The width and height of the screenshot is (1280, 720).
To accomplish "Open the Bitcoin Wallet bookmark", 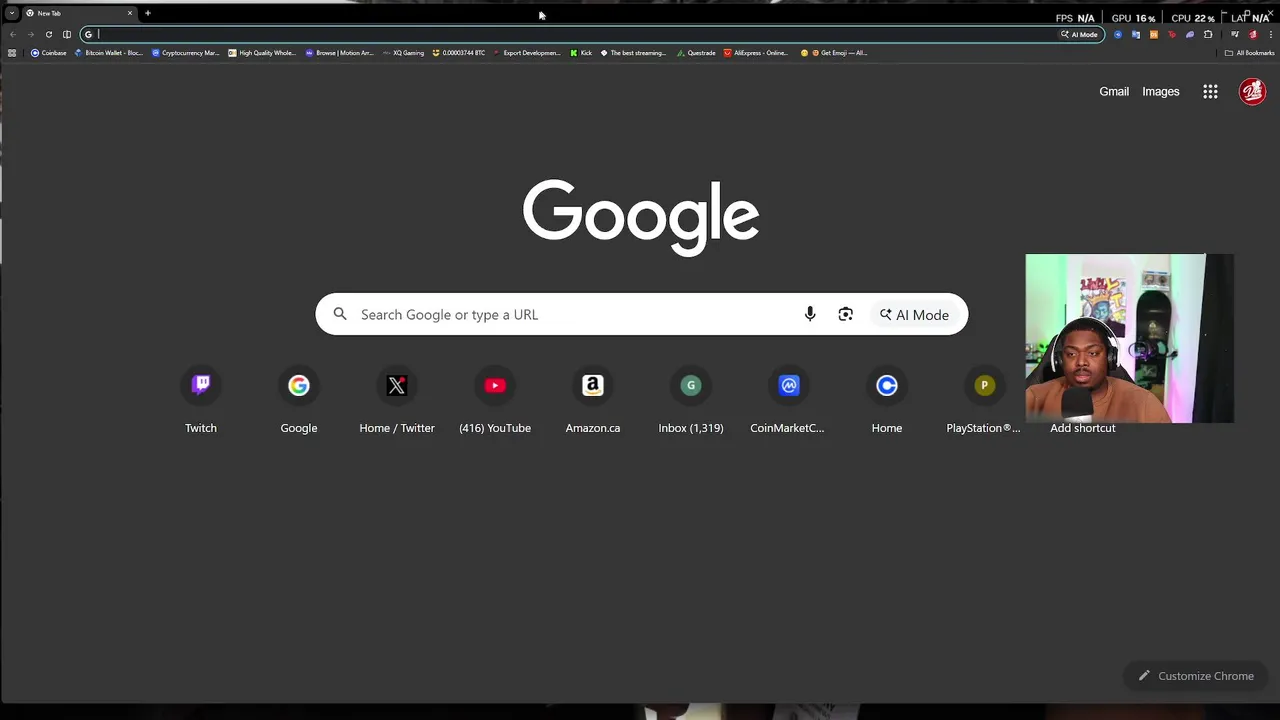I will pos(109,53).
